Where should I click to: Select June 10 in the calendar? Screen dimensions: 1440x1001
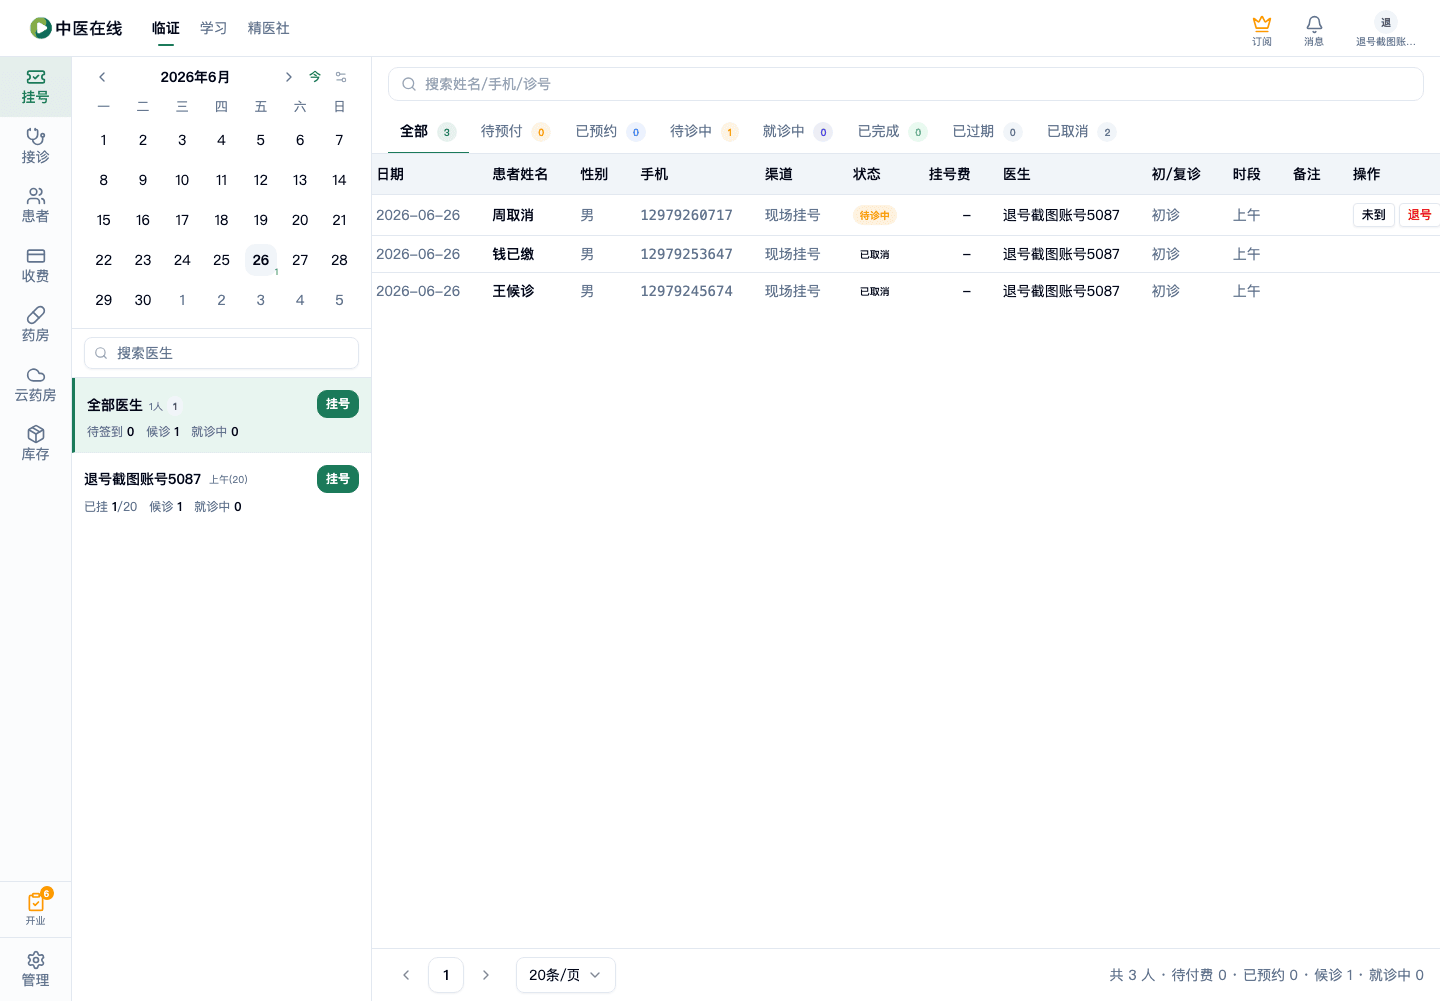click(x=182, y=180)
